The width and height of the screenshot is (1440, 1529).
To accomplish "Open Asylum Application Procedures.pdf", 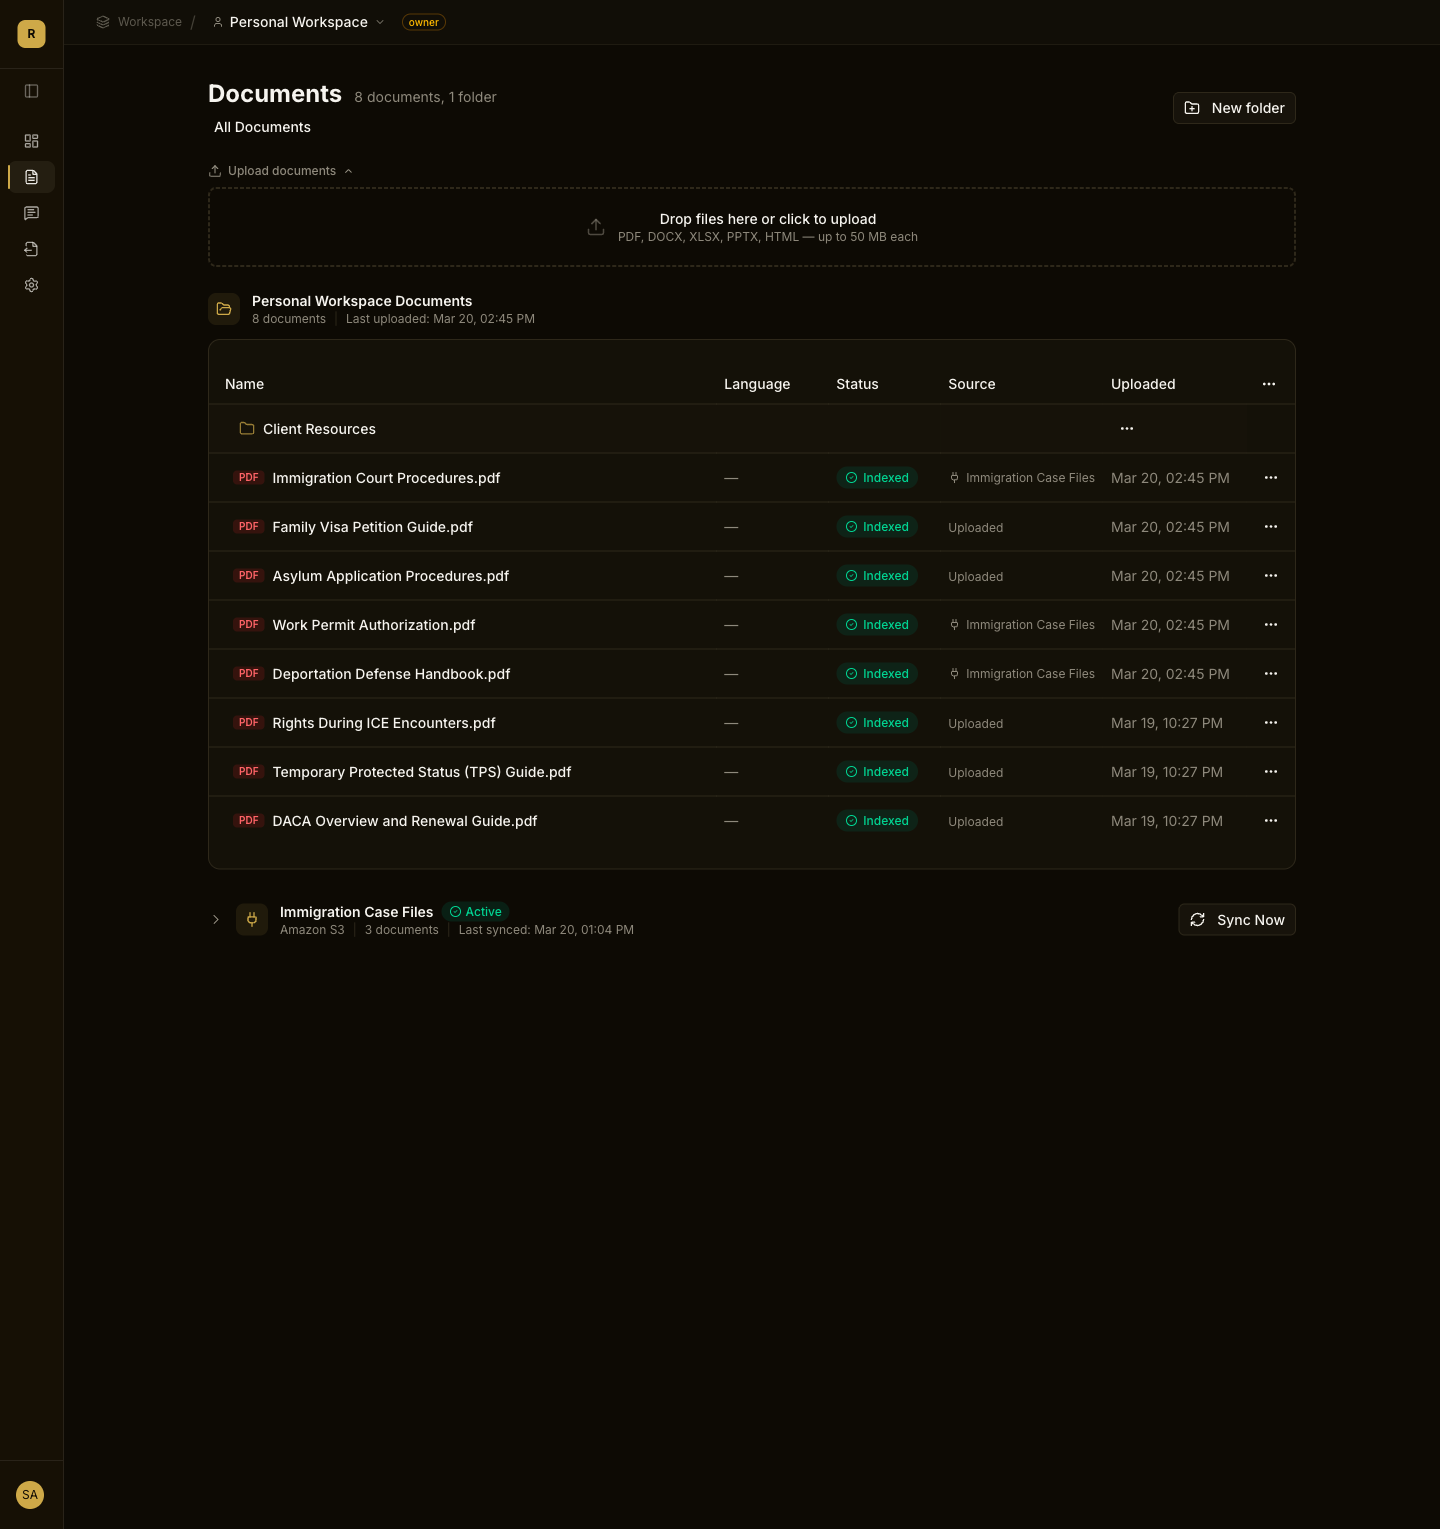I will (390, 576).
